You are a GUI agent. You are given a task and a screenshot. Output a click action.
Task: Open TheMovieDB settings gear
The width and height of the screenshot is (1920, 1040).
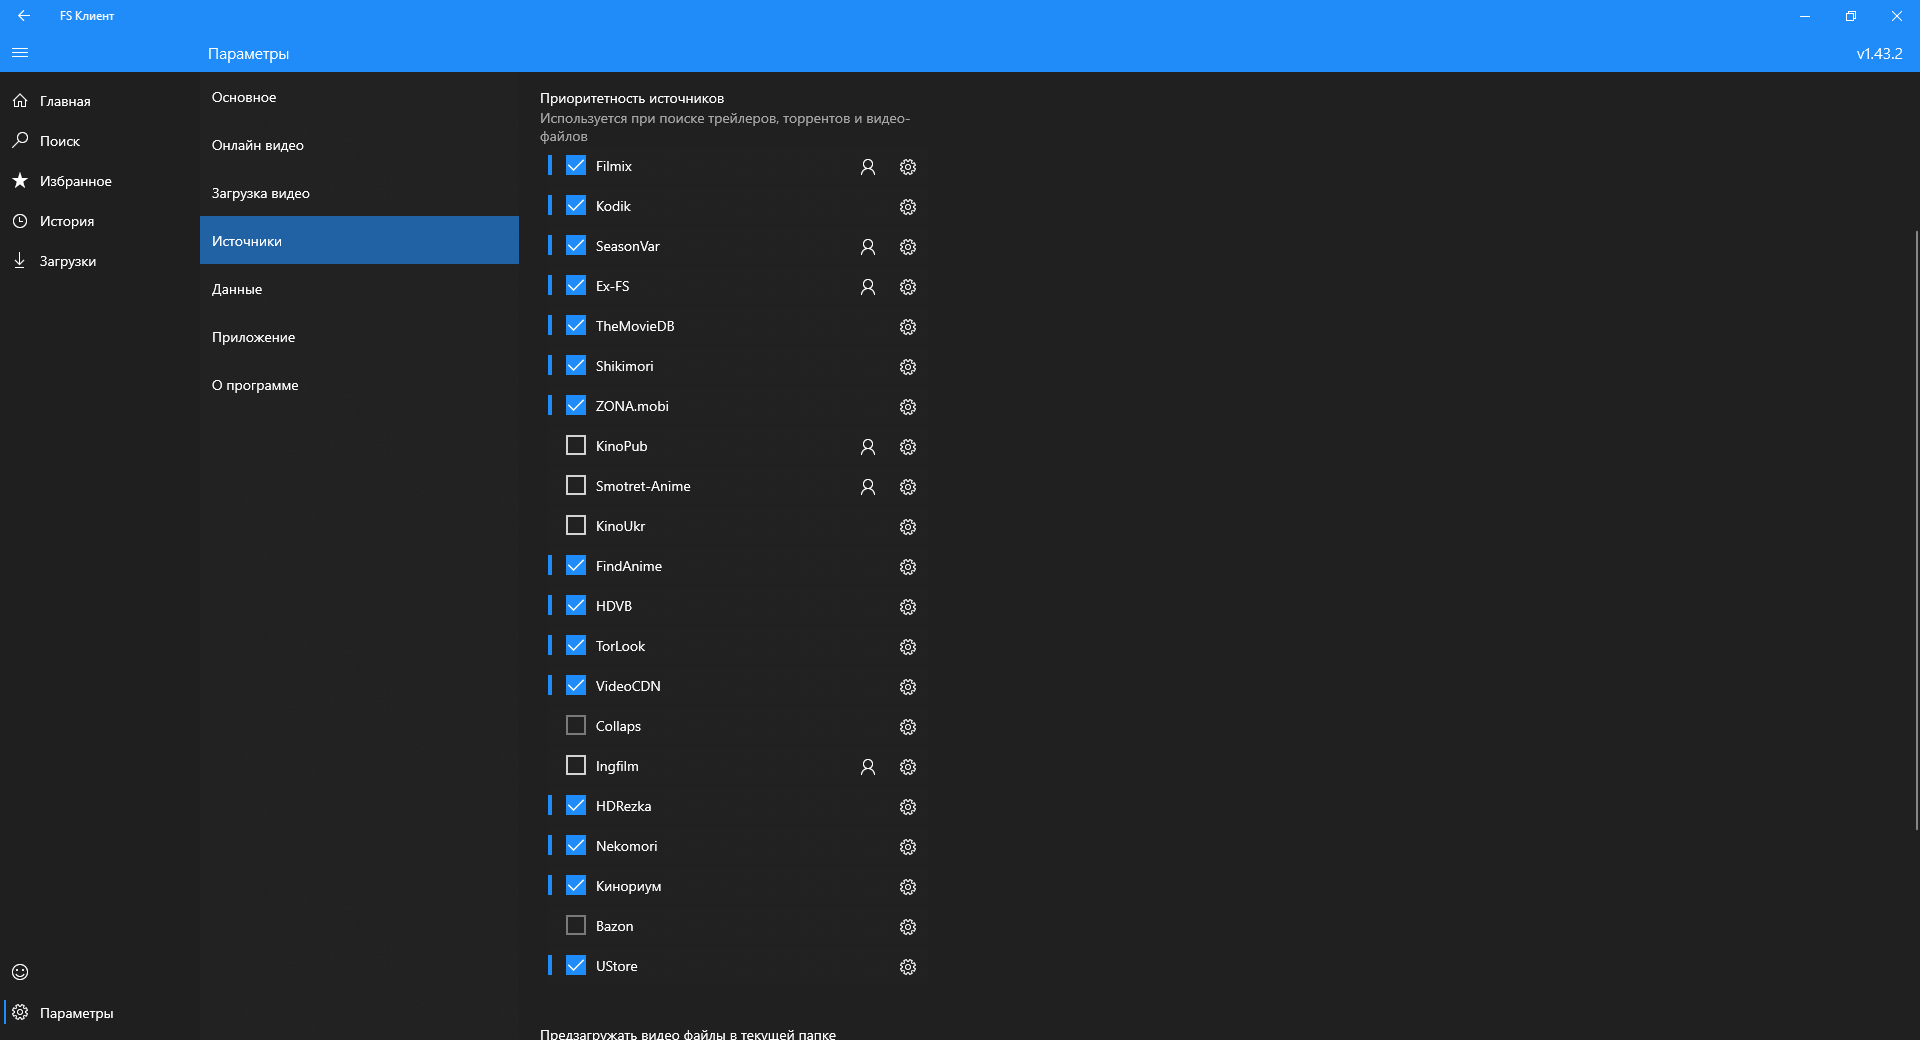(x=908, y=327)
